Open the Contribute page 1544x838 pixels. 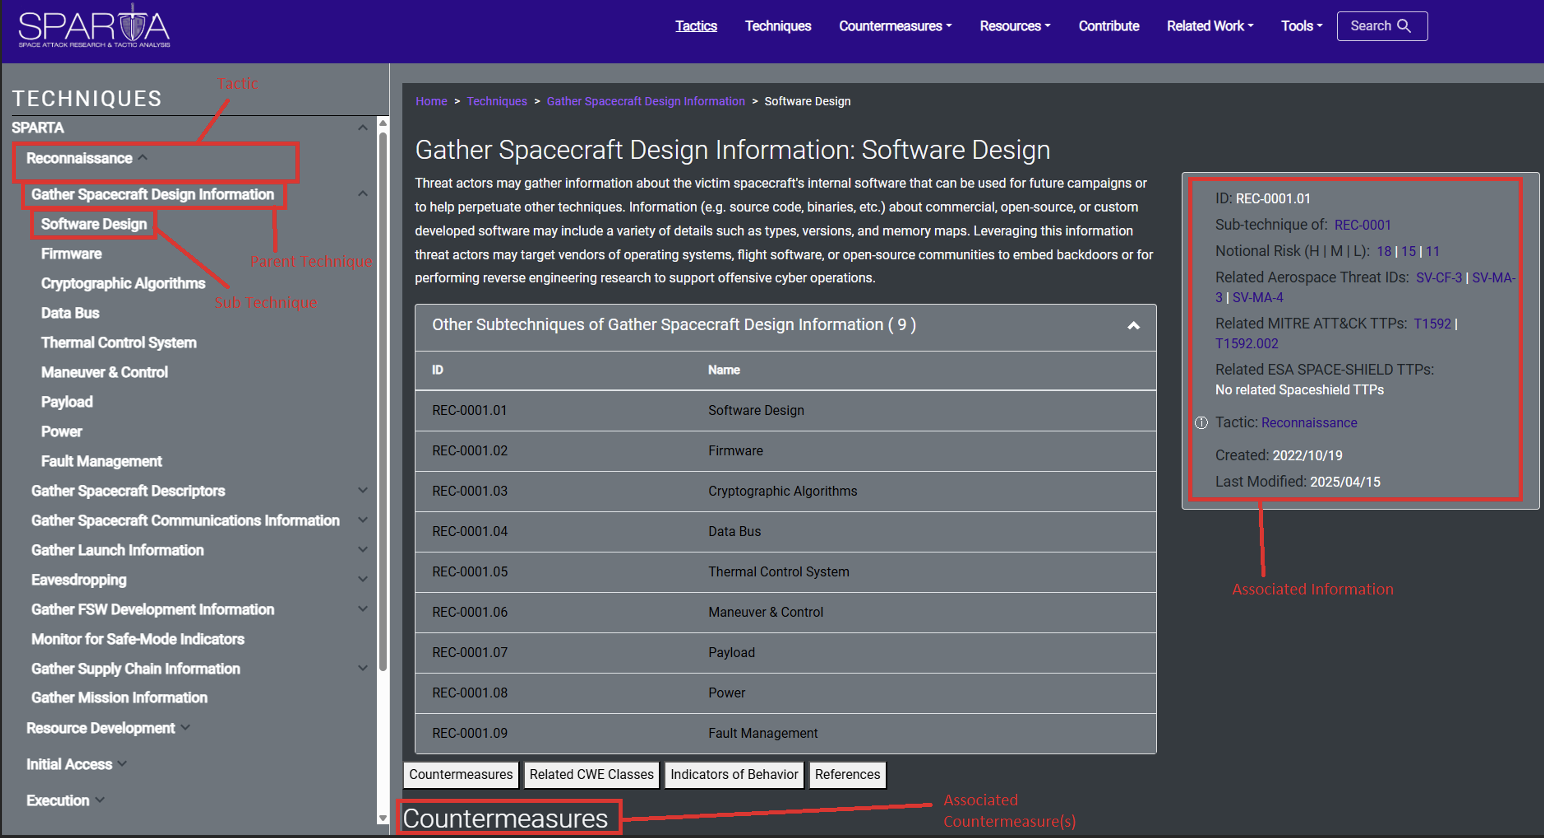tap(1109, 26)
